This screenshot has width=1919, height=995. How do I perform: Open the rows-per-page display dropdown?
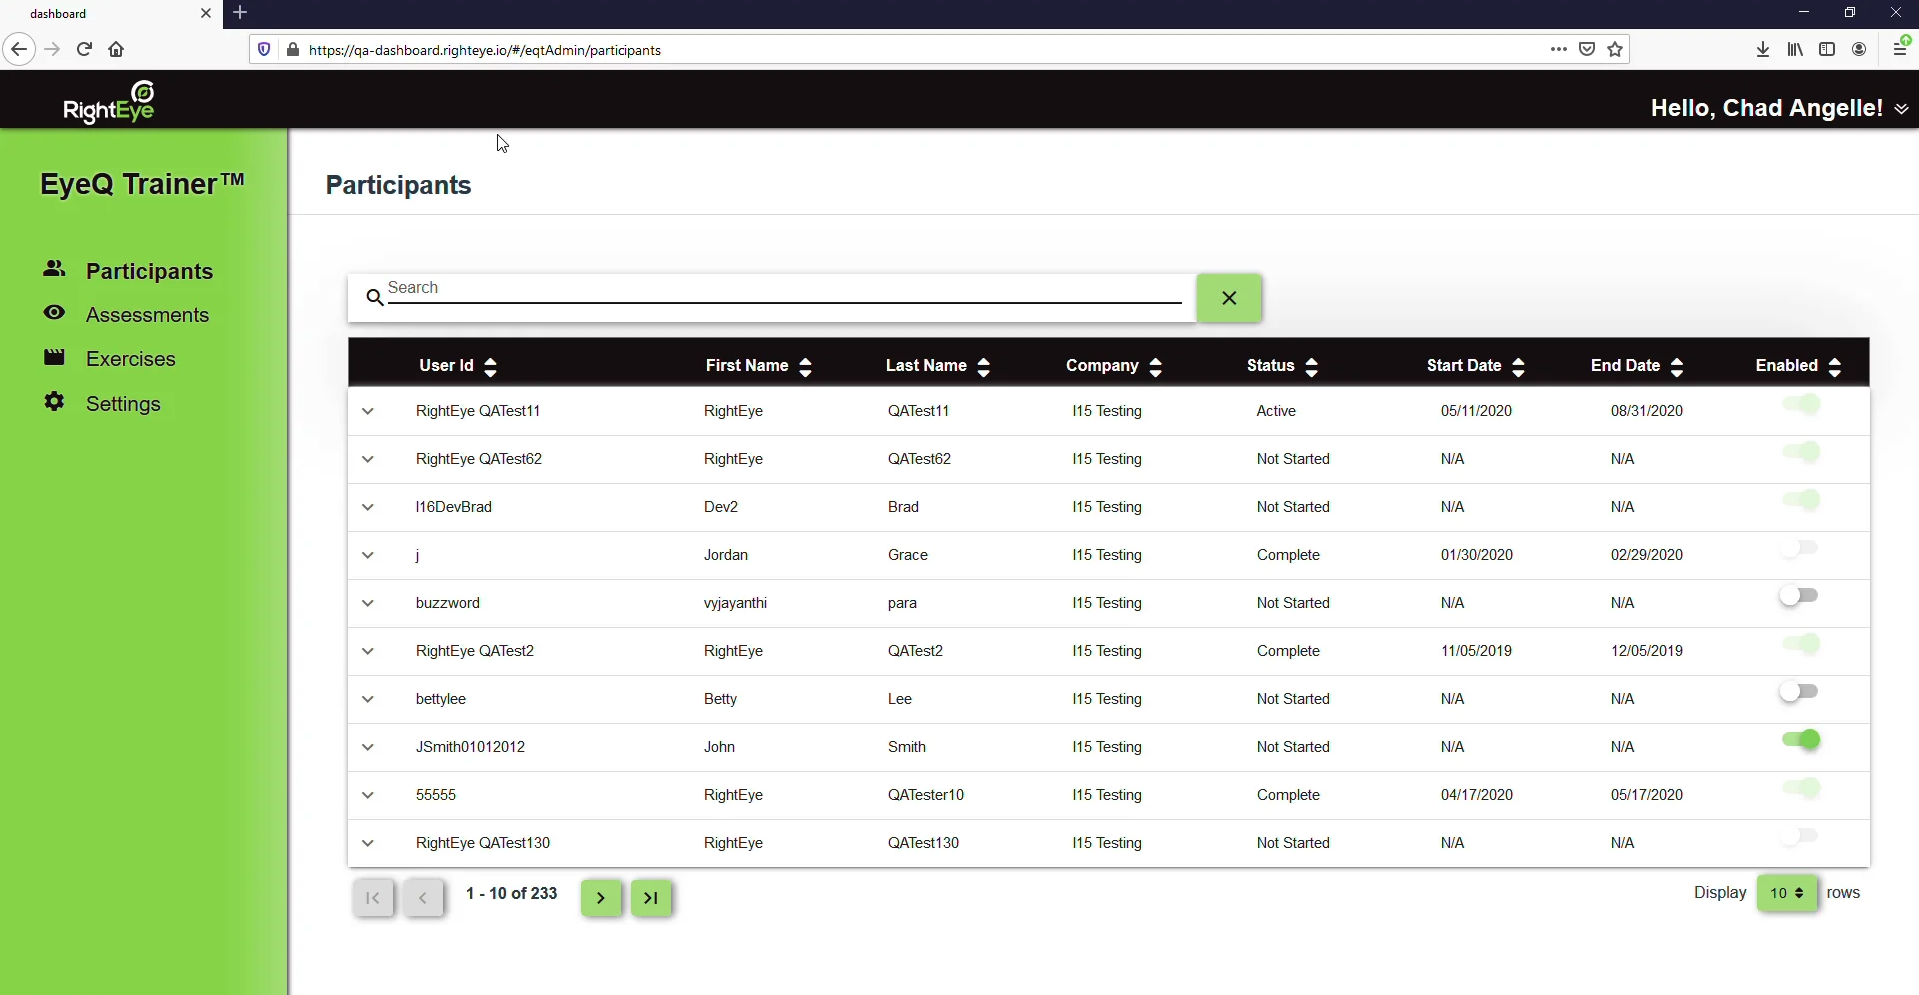(x=1787, y=893)
